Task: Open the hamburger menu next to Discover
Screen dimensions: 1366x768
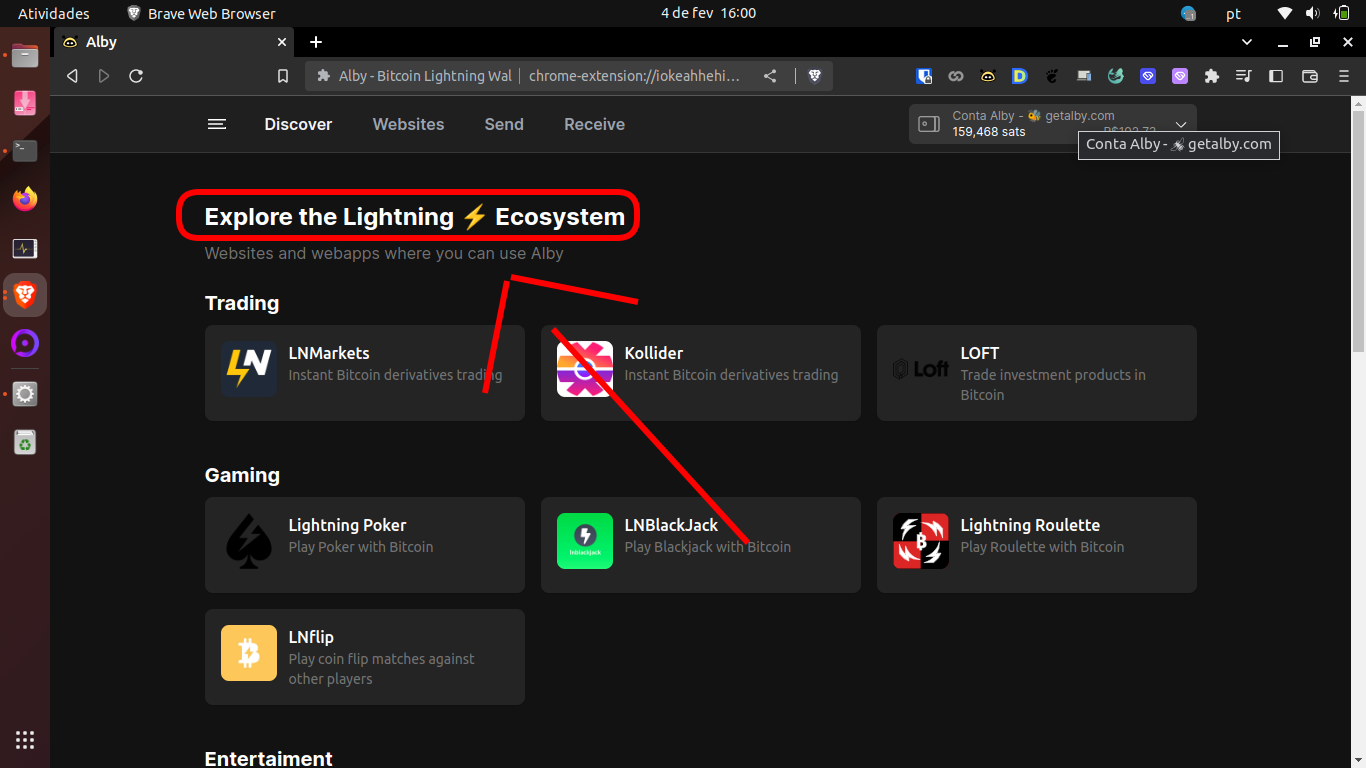Action: click(217, 124)
